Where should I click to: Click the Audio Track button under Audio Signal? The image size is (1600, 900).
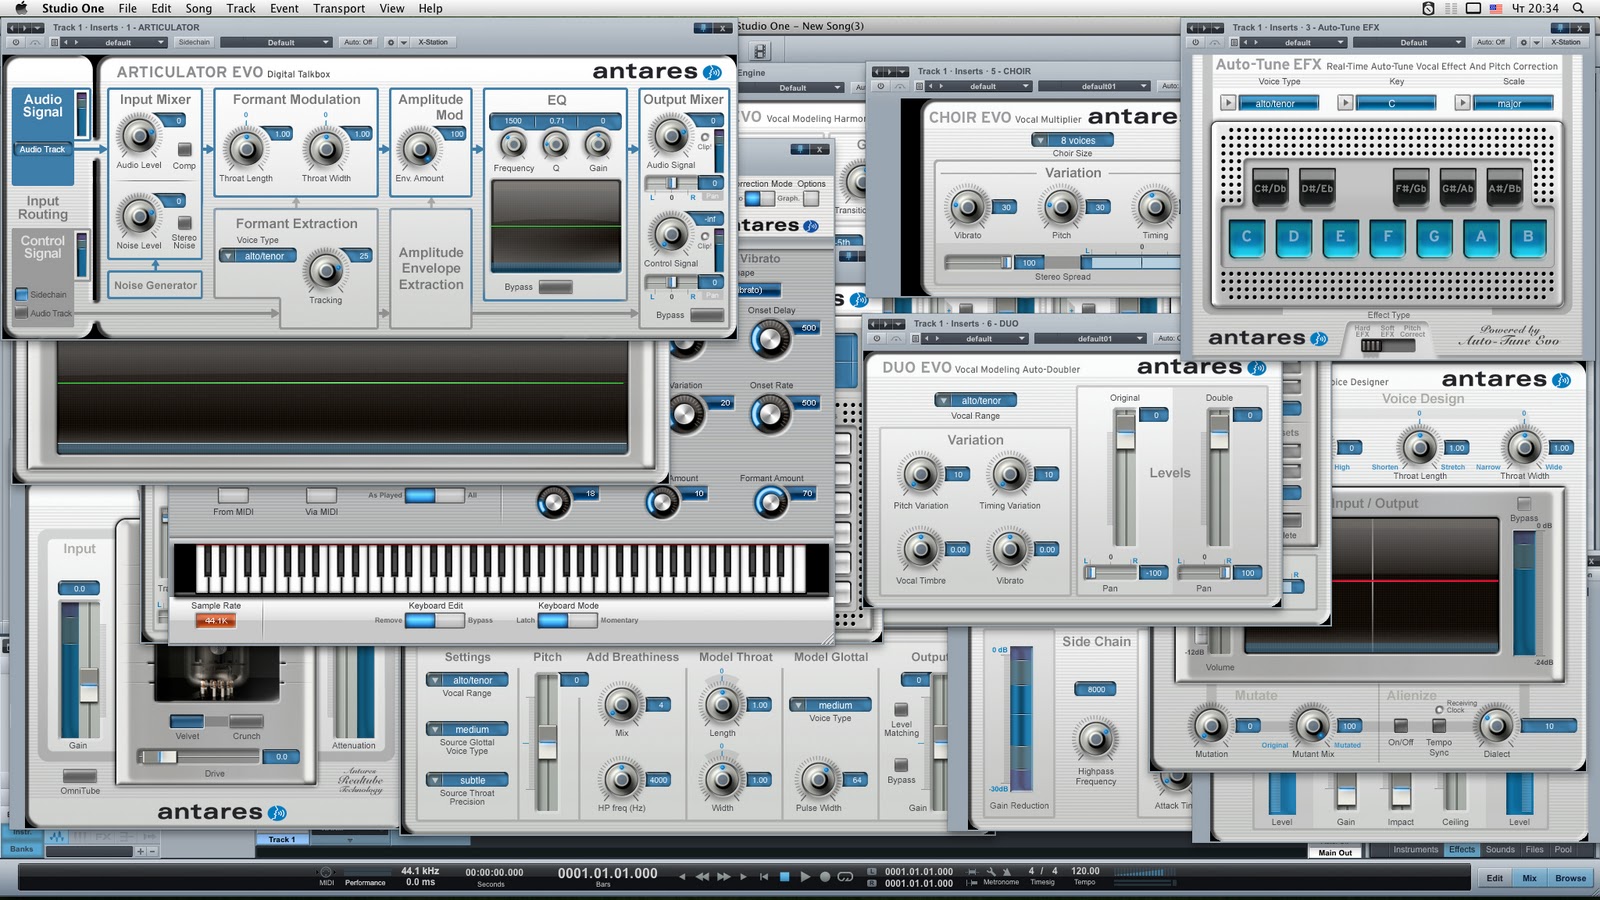pos(41,149)
